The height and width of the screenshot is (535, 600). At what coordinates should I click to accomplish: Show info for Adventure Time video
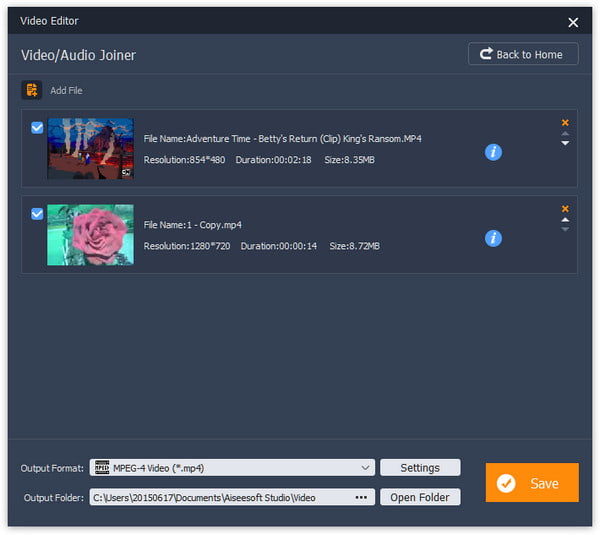493,152
